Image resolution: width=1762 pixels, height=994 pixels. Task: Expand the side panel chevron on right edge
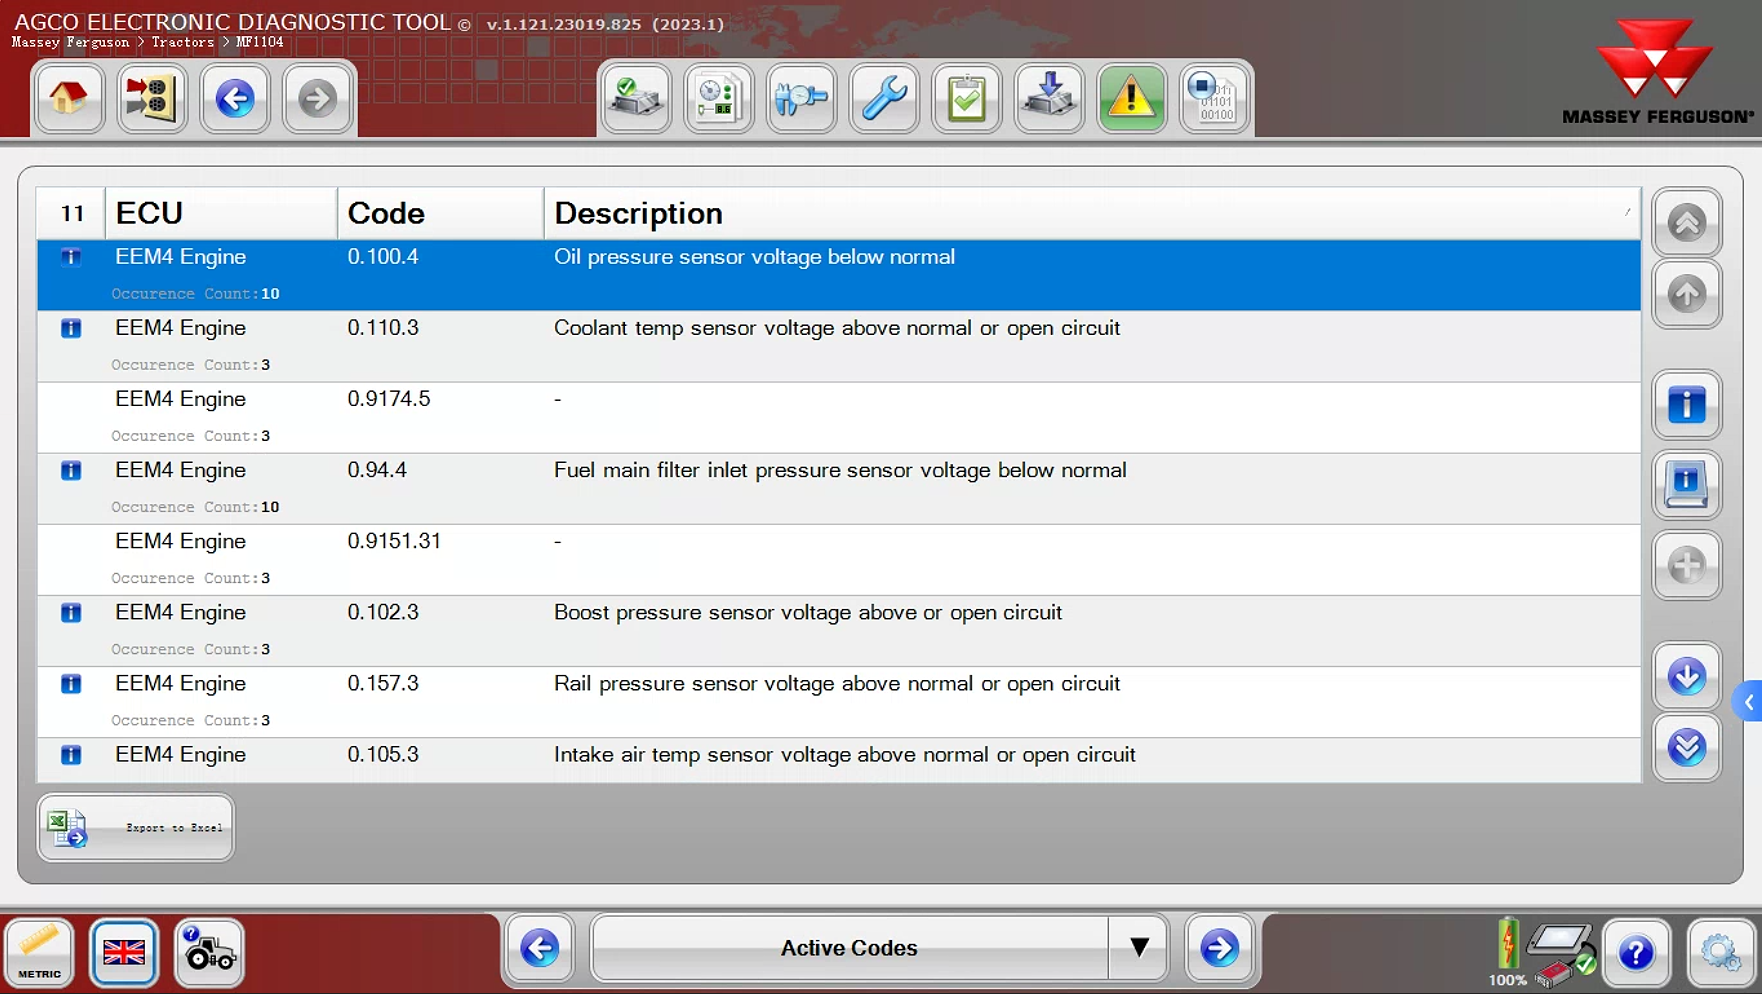pos(1748,703)
